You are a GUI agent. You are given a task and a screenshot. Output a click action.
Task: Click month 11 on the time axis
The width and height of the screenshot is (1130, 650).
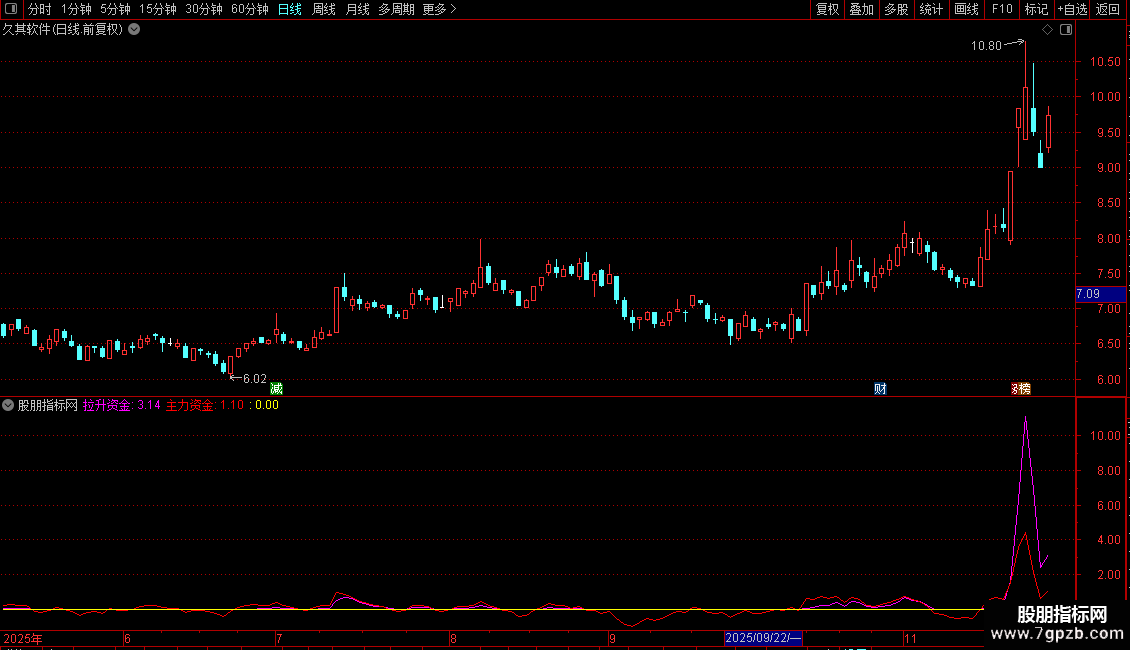(x=910, y=638)
